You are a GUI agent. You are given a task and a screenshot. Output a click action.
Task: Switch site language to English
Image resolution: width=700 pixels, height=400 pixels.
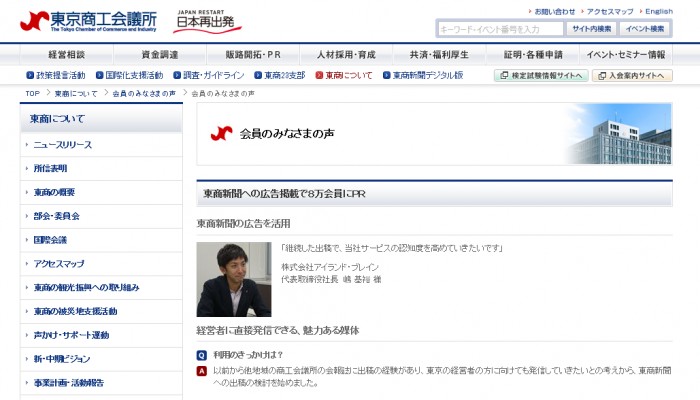pyautogui.click(x=657, y=11)
